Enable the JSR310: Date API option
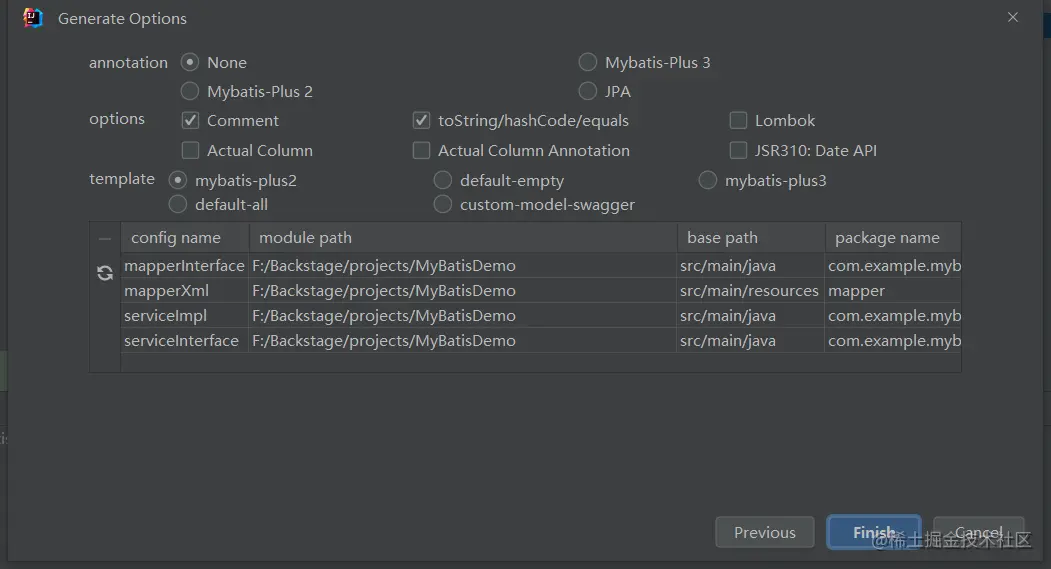The height and width of the screenshot is (569, 1051). pyautogui.click(x=738, y=150)
